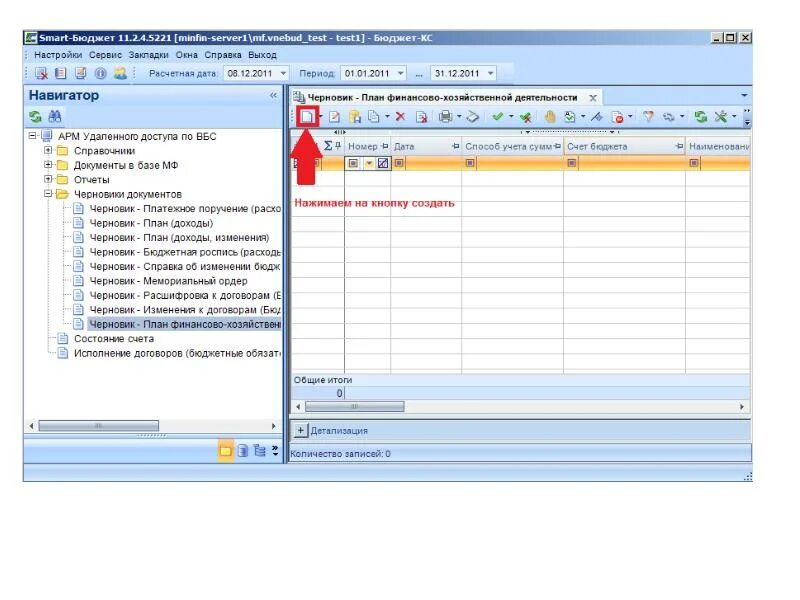Open the print icon dropdown arrow
This screenshot has width=800, height=600.
click(459, 117)
